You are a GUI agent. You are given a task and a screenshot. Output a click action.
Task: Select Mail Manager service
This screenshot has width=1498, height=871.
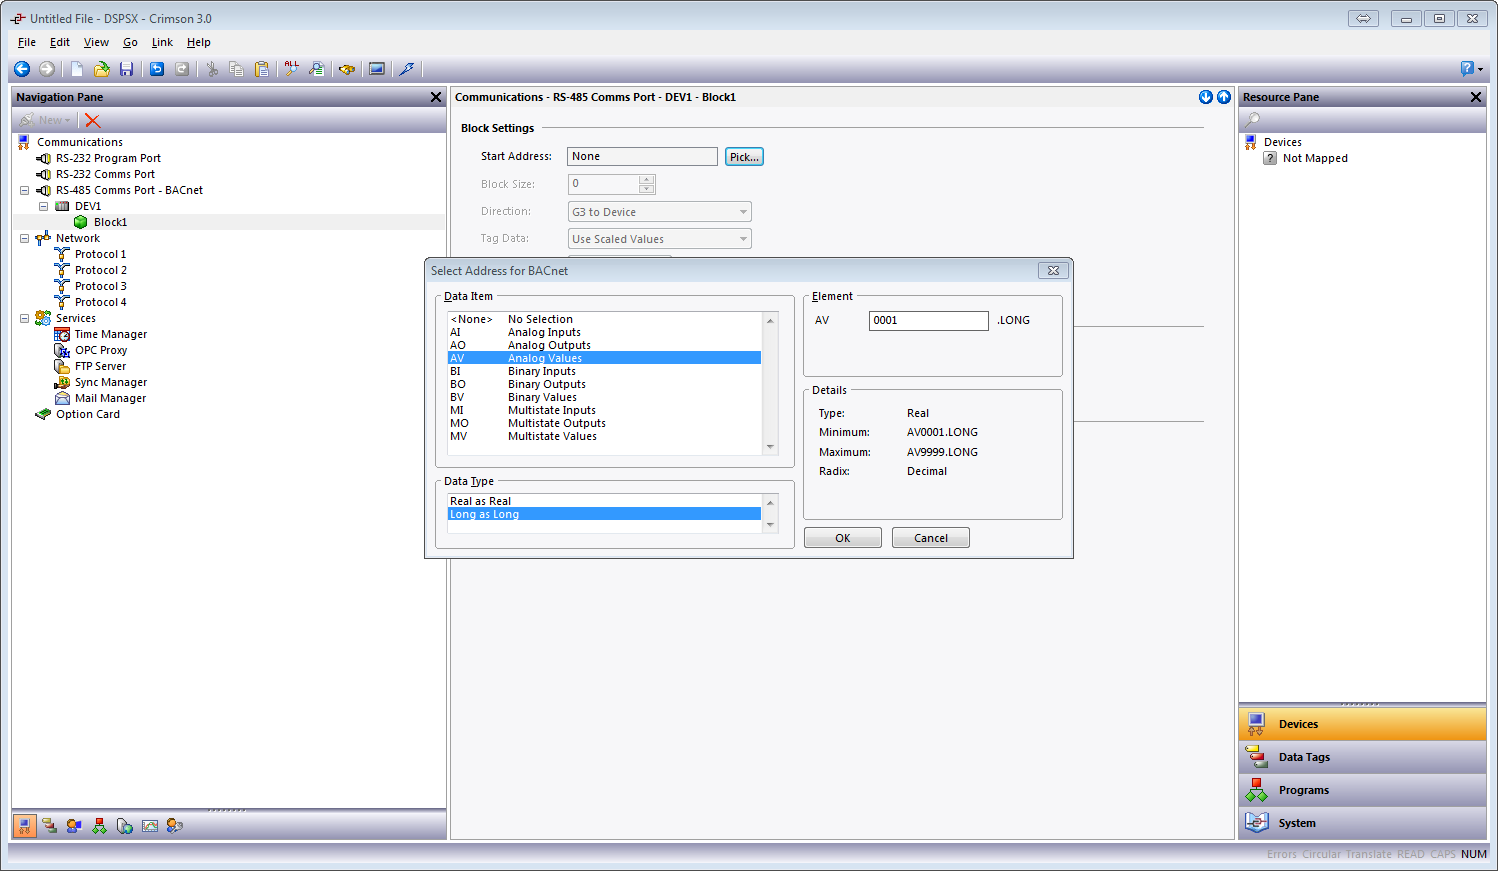(110, 398)
